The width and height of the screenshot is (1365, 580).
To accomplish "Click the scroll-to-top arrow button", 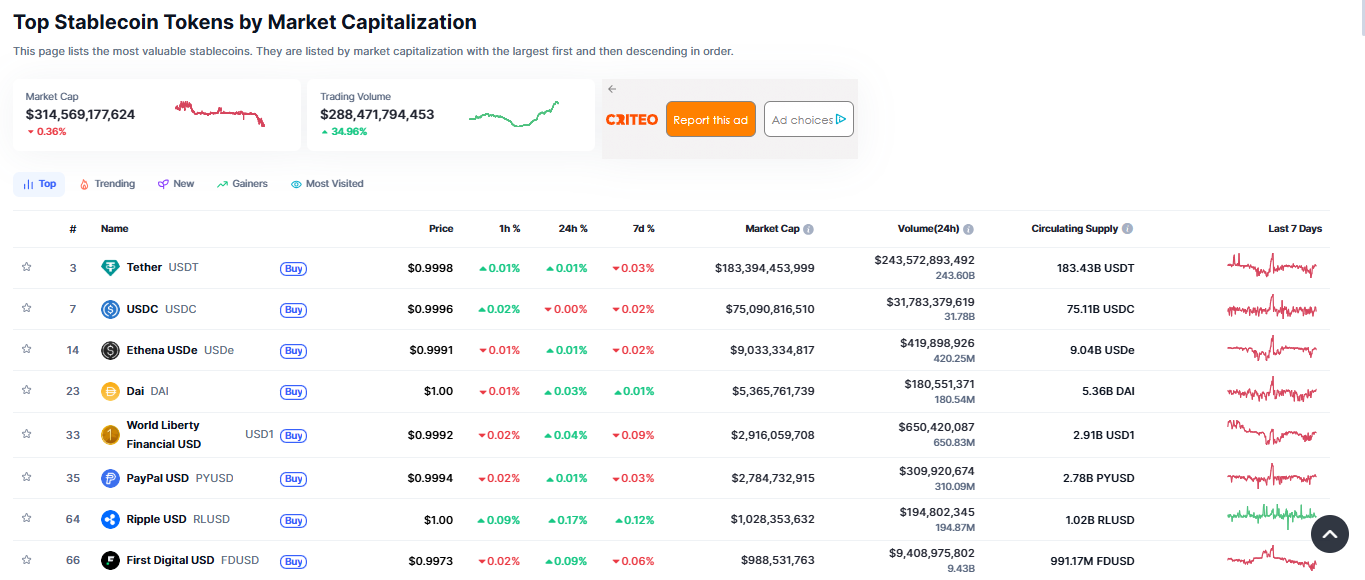I will click(1329, 535).
